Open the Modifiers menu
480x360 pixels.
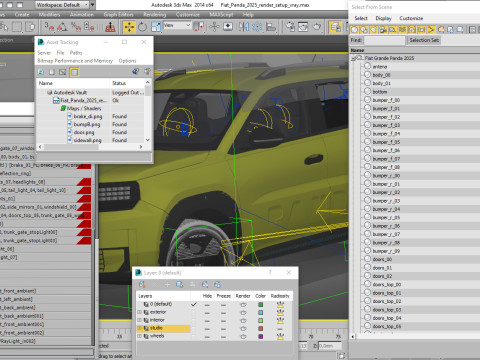pos(49,15)
